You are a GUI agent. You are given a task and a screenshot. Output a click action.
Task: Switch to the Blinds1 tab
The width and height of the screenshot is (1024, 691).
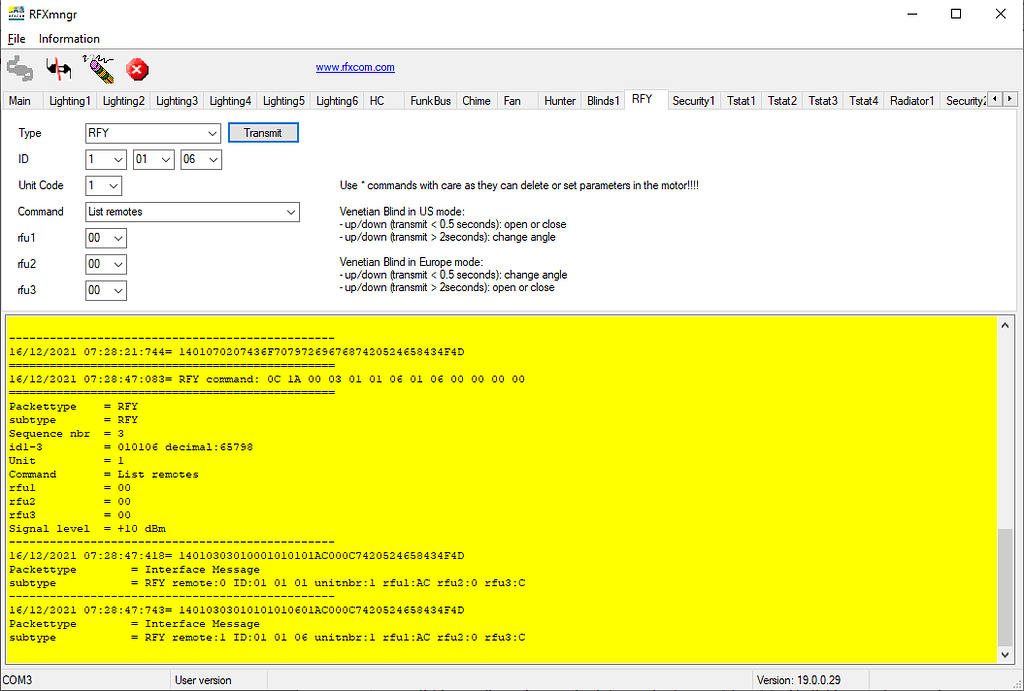click(x=603, y=101)
